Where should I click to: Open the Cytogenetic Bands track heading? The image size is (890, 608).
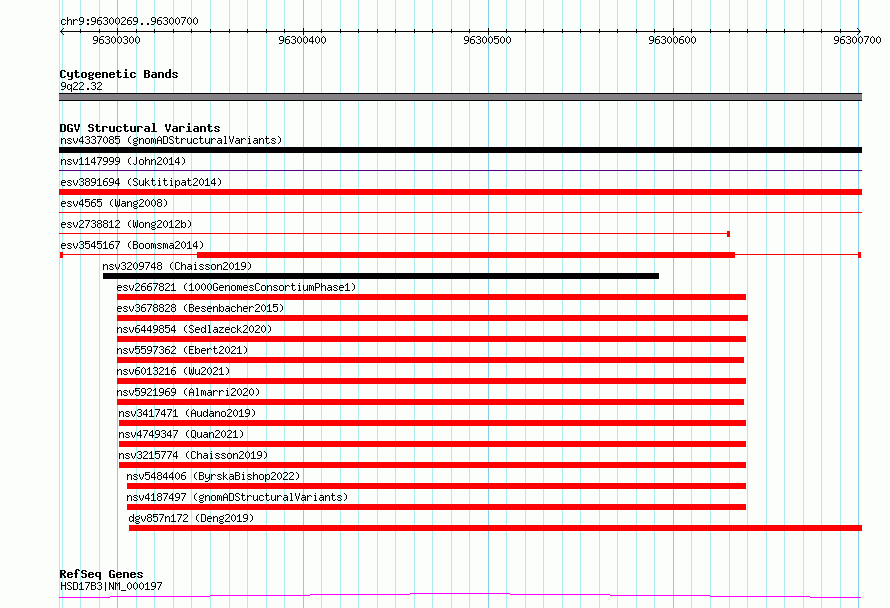click(x=119, y=74)
